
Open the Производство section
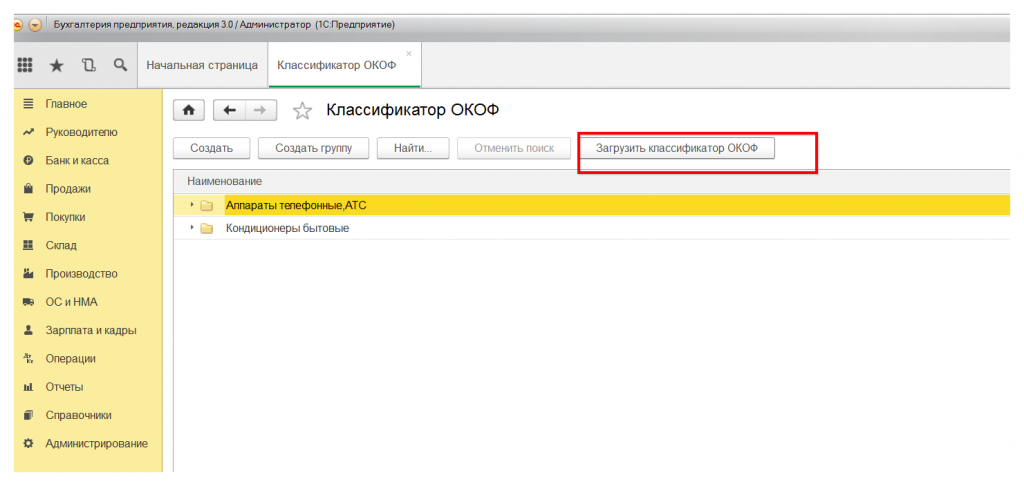coord(82,274)
